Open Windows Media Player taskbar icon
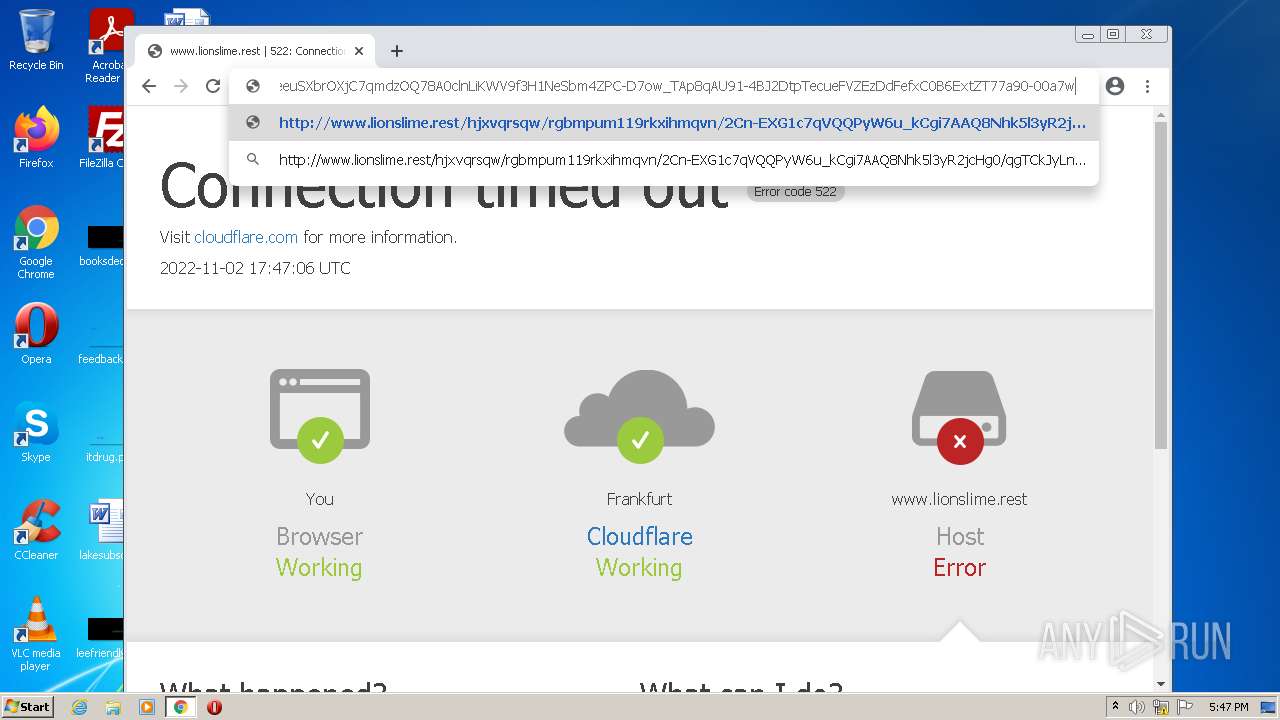Screen dimensions: 1280x720 pyautogui.click(x=147, y=707)
